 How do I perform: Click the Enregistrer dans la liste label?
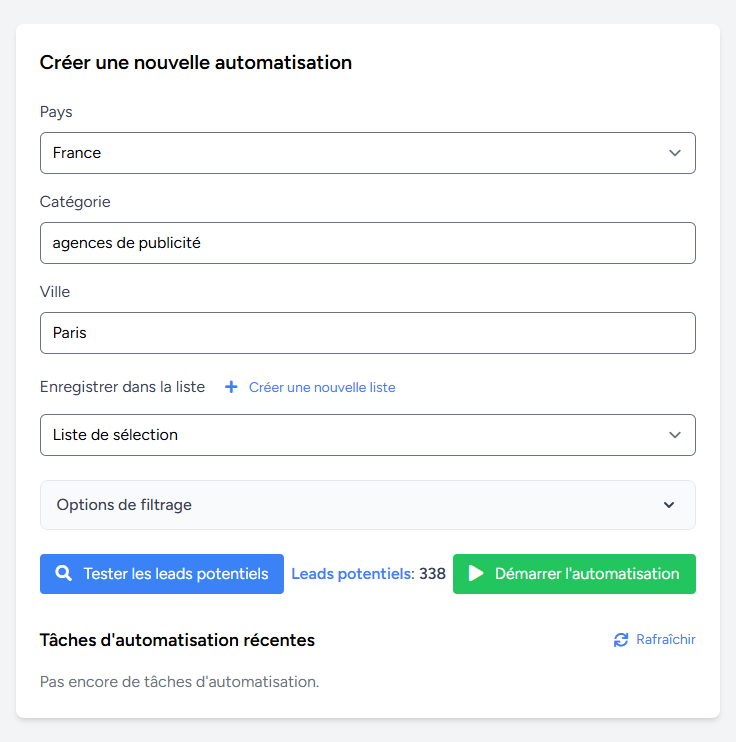pos(123,387)
